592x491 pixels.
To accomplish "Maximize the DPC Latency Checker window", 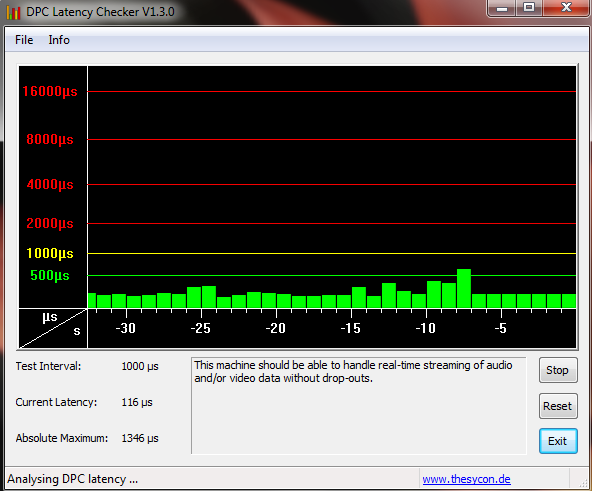I will 529,8.
